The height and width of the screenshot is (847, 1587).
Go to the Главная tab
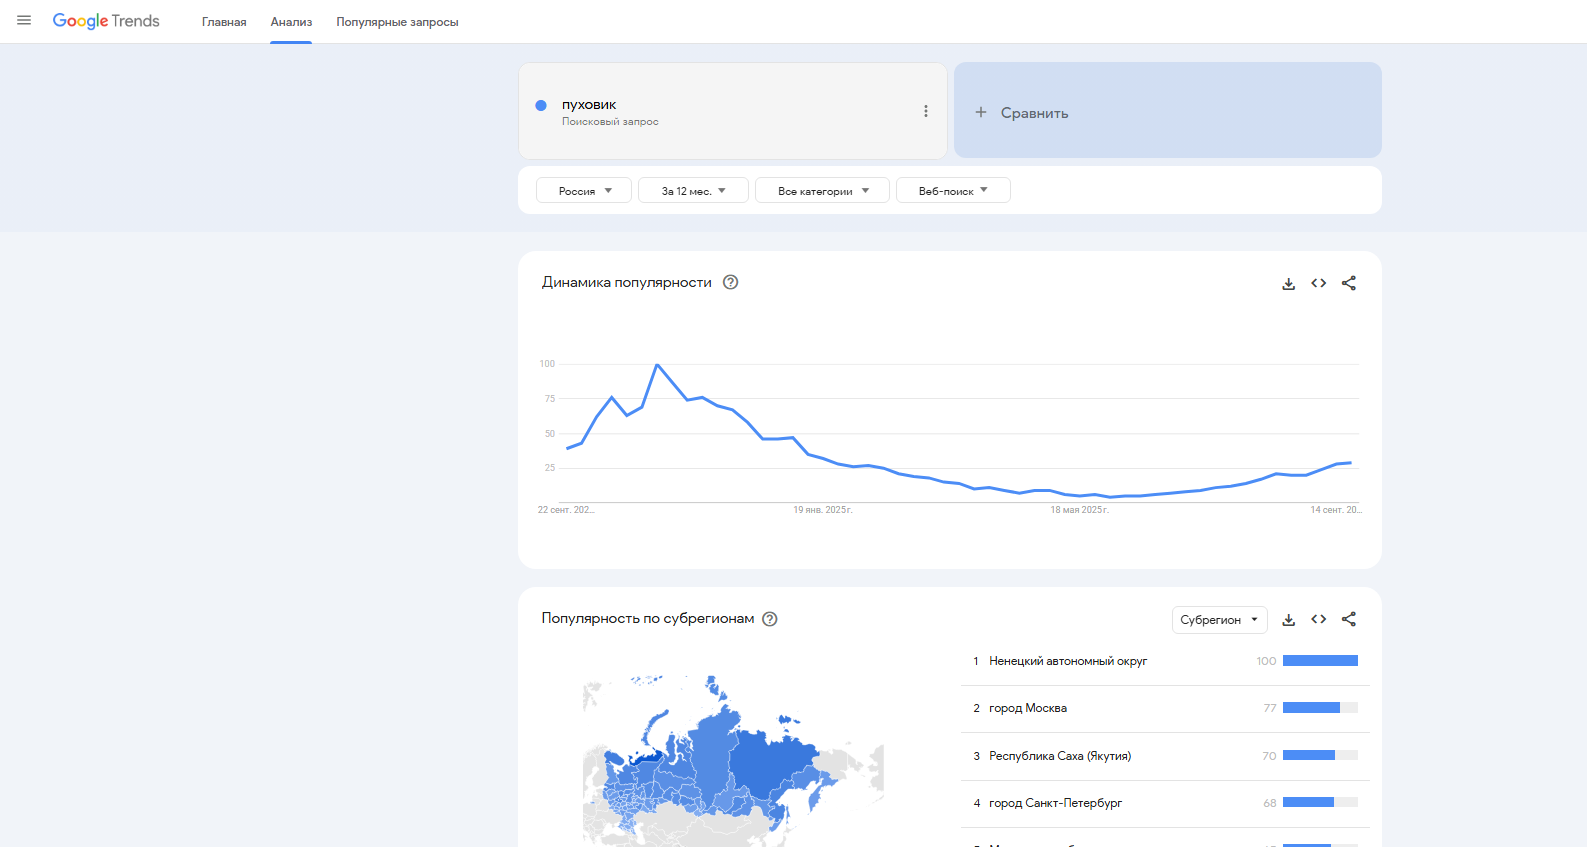(x=224, y=22)
